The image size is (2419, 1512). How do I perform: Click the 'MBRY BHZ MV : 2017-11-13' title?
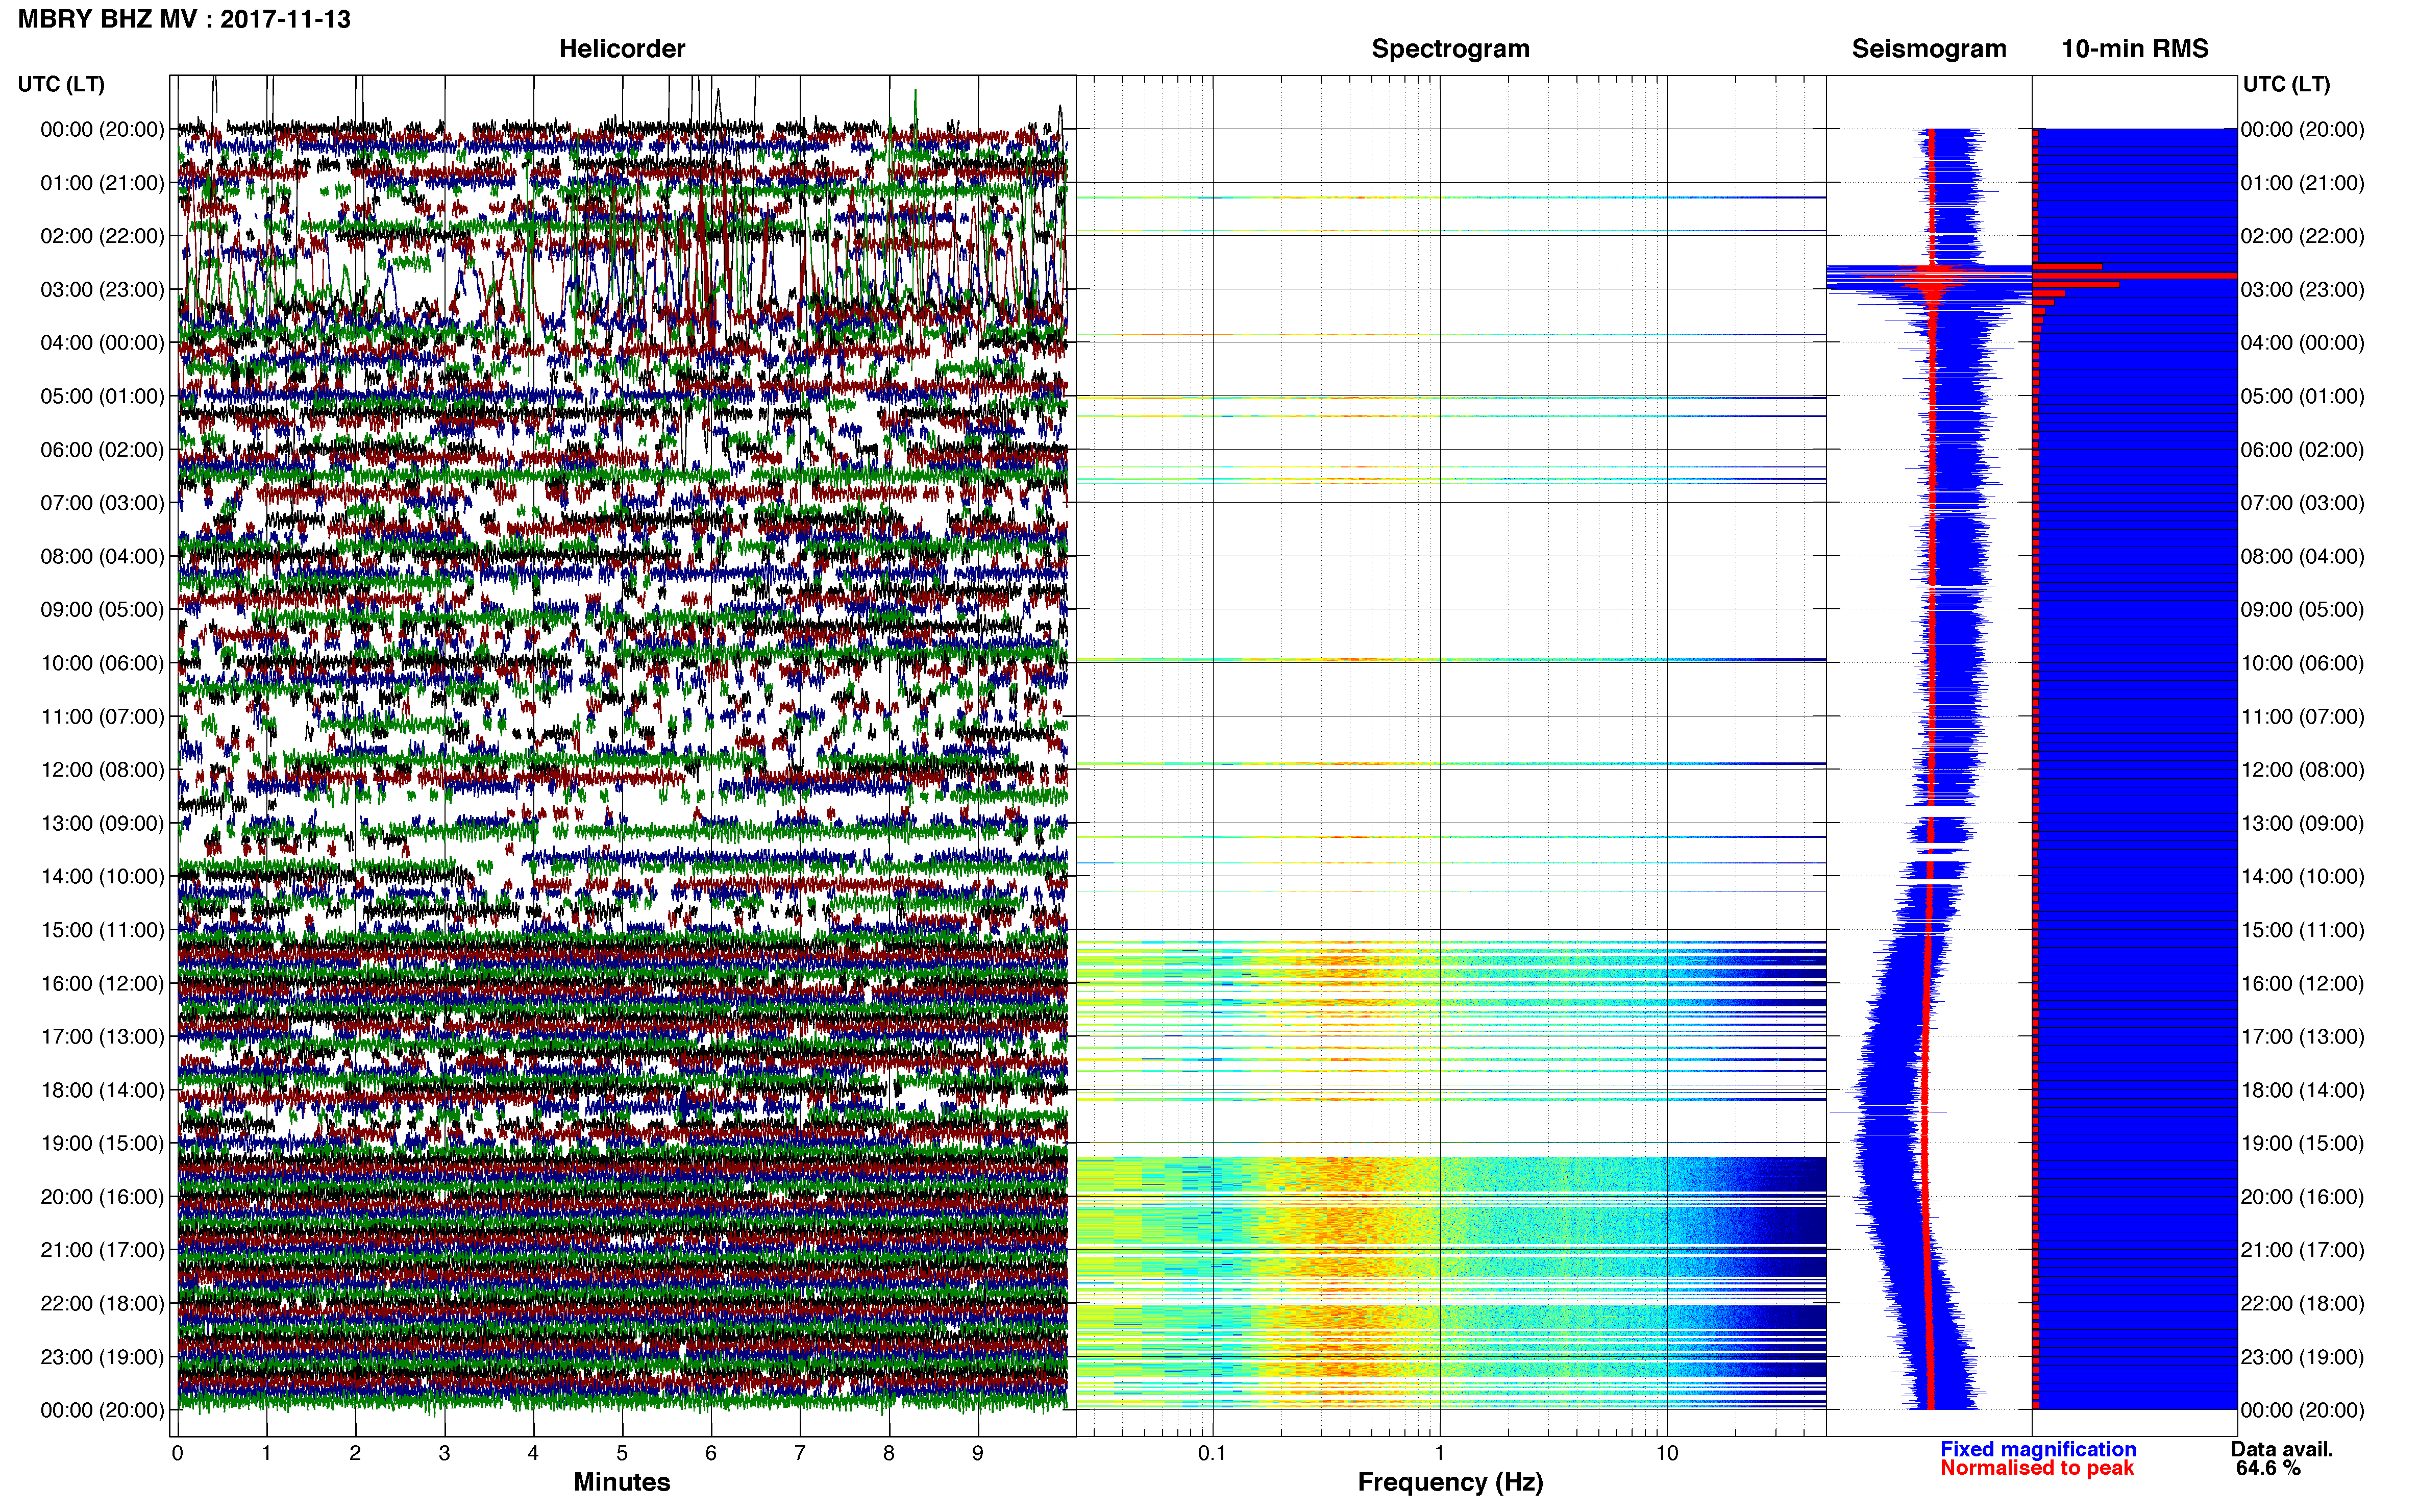(184, 19)
